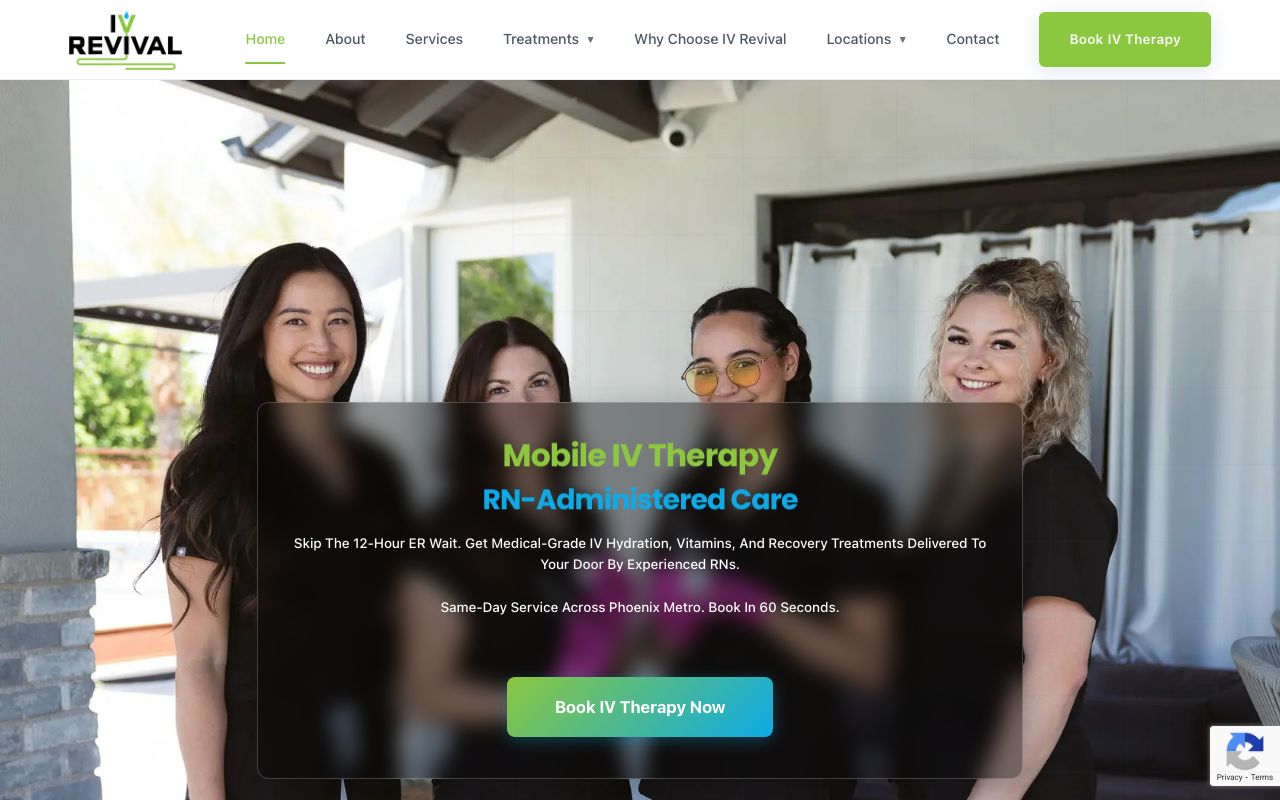Click the Mobile IV Therapy heading
Viewport: 1280px width, 800px height.
click(x=640, y=456)
